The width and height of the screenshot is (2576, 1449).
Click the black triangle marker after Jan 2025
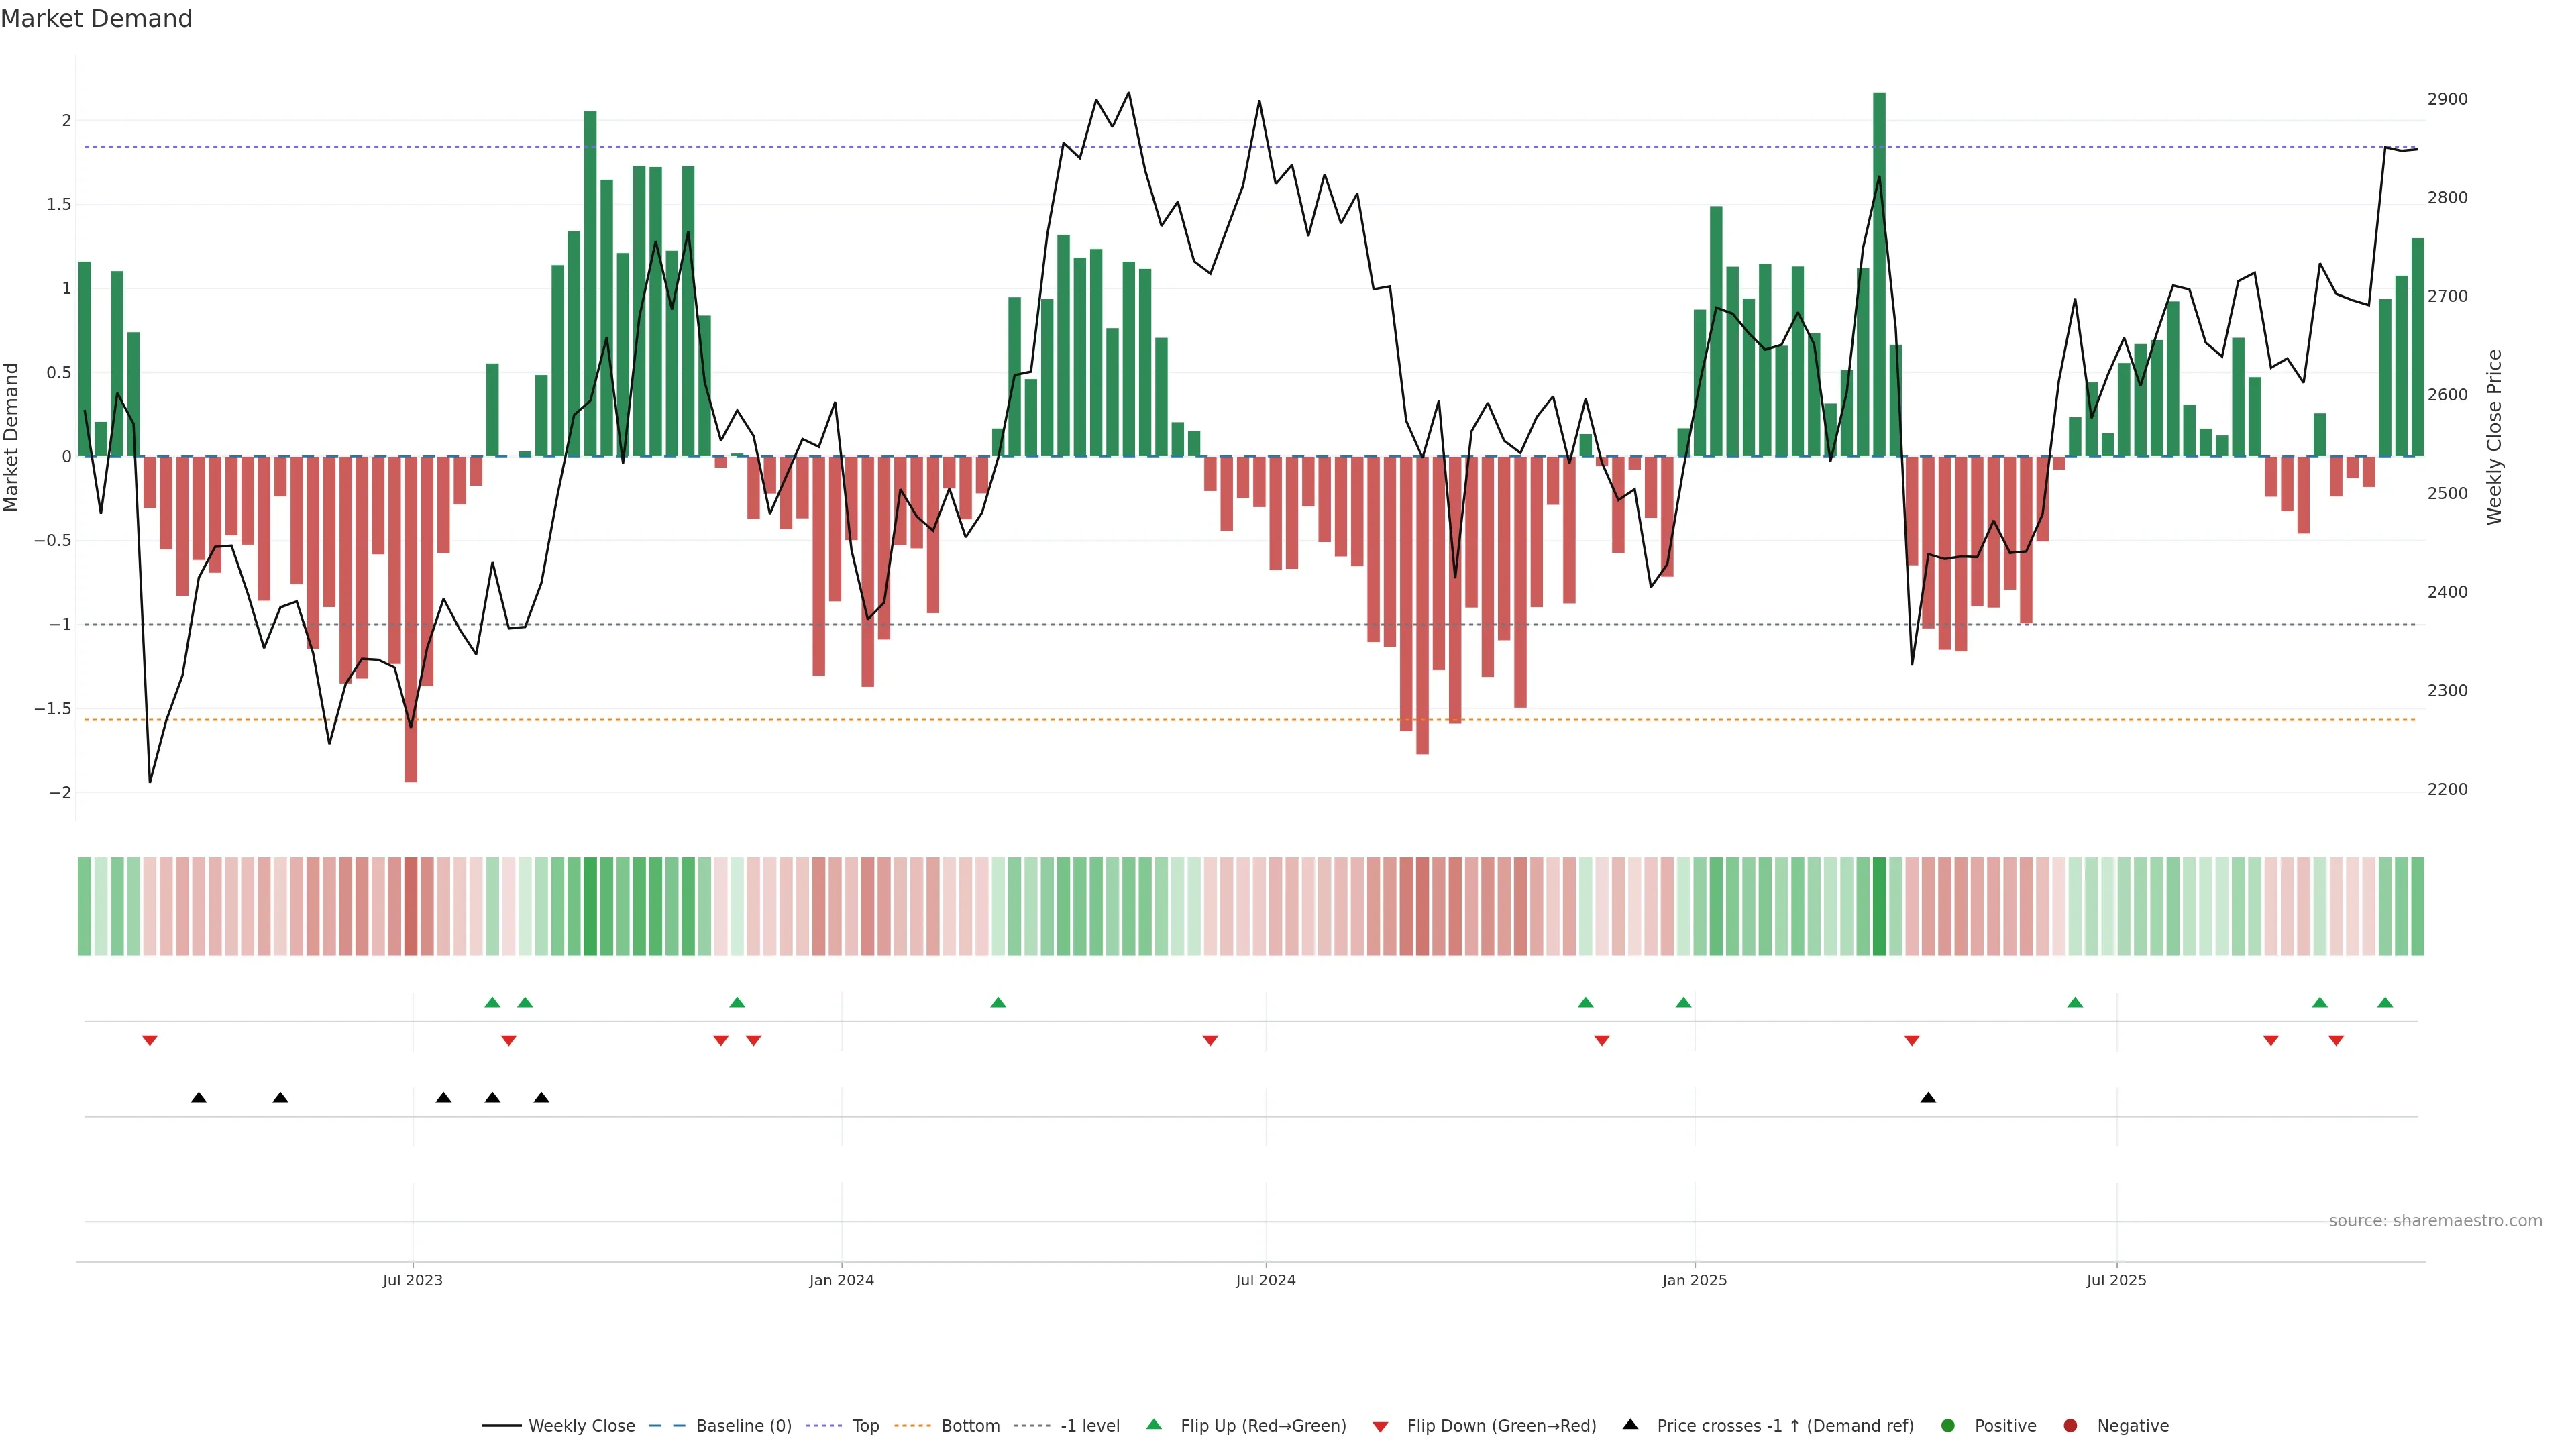click(1928, 1098)
